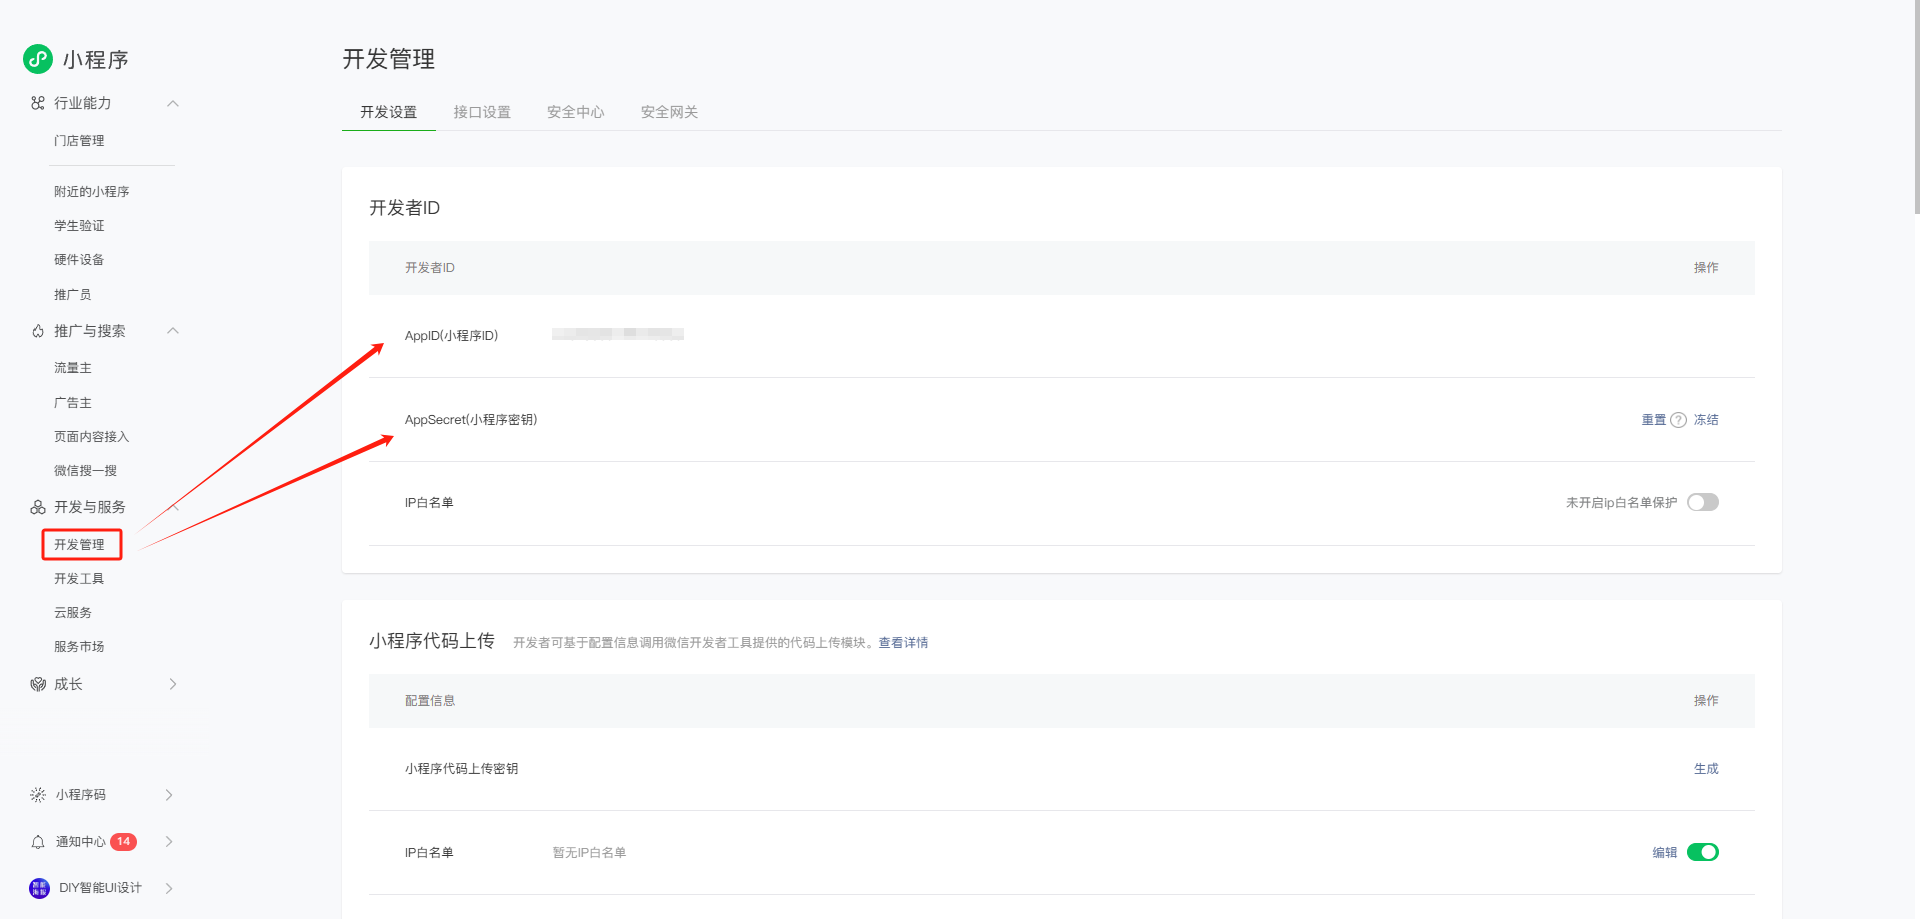This screenshot has width=1920, height=919.
Task: Click the page vertical scrollbar
Action: tap(1916, 110)
